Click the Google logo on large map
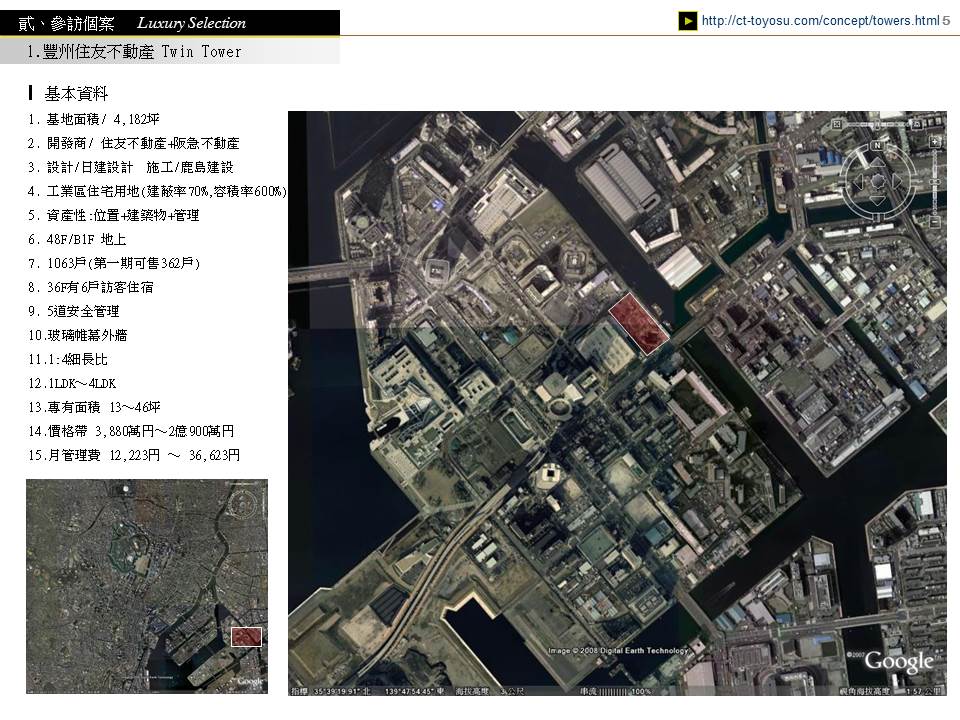This screenshot has height=720, width=960. pos(898,661)
